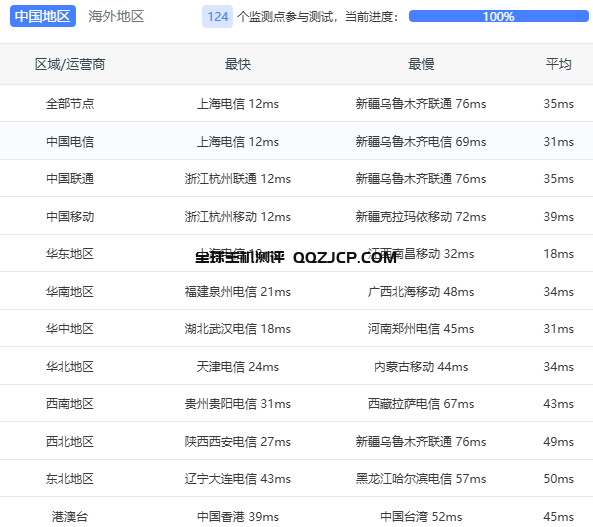Click 新疆乌鲁木齐联通 76ms in 全部节点 row

click(421, 104)
